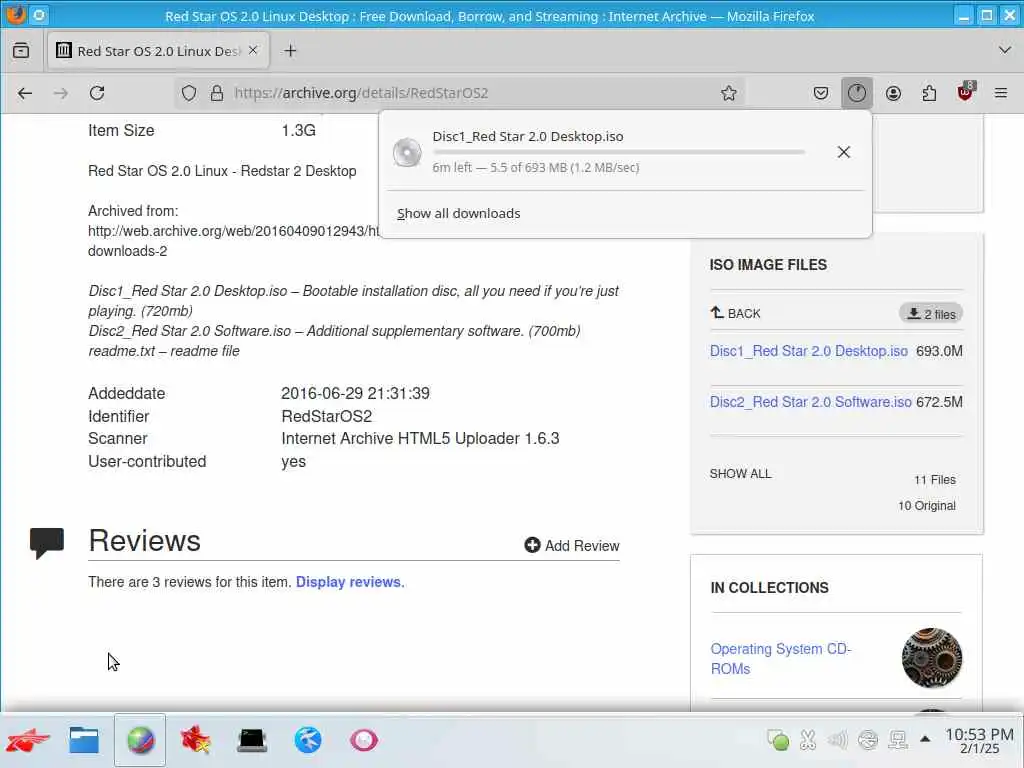This screenshot has height=768, width=1024.
Task: Click the Reviews speech bubble icon
Action: tap(47, 543)
